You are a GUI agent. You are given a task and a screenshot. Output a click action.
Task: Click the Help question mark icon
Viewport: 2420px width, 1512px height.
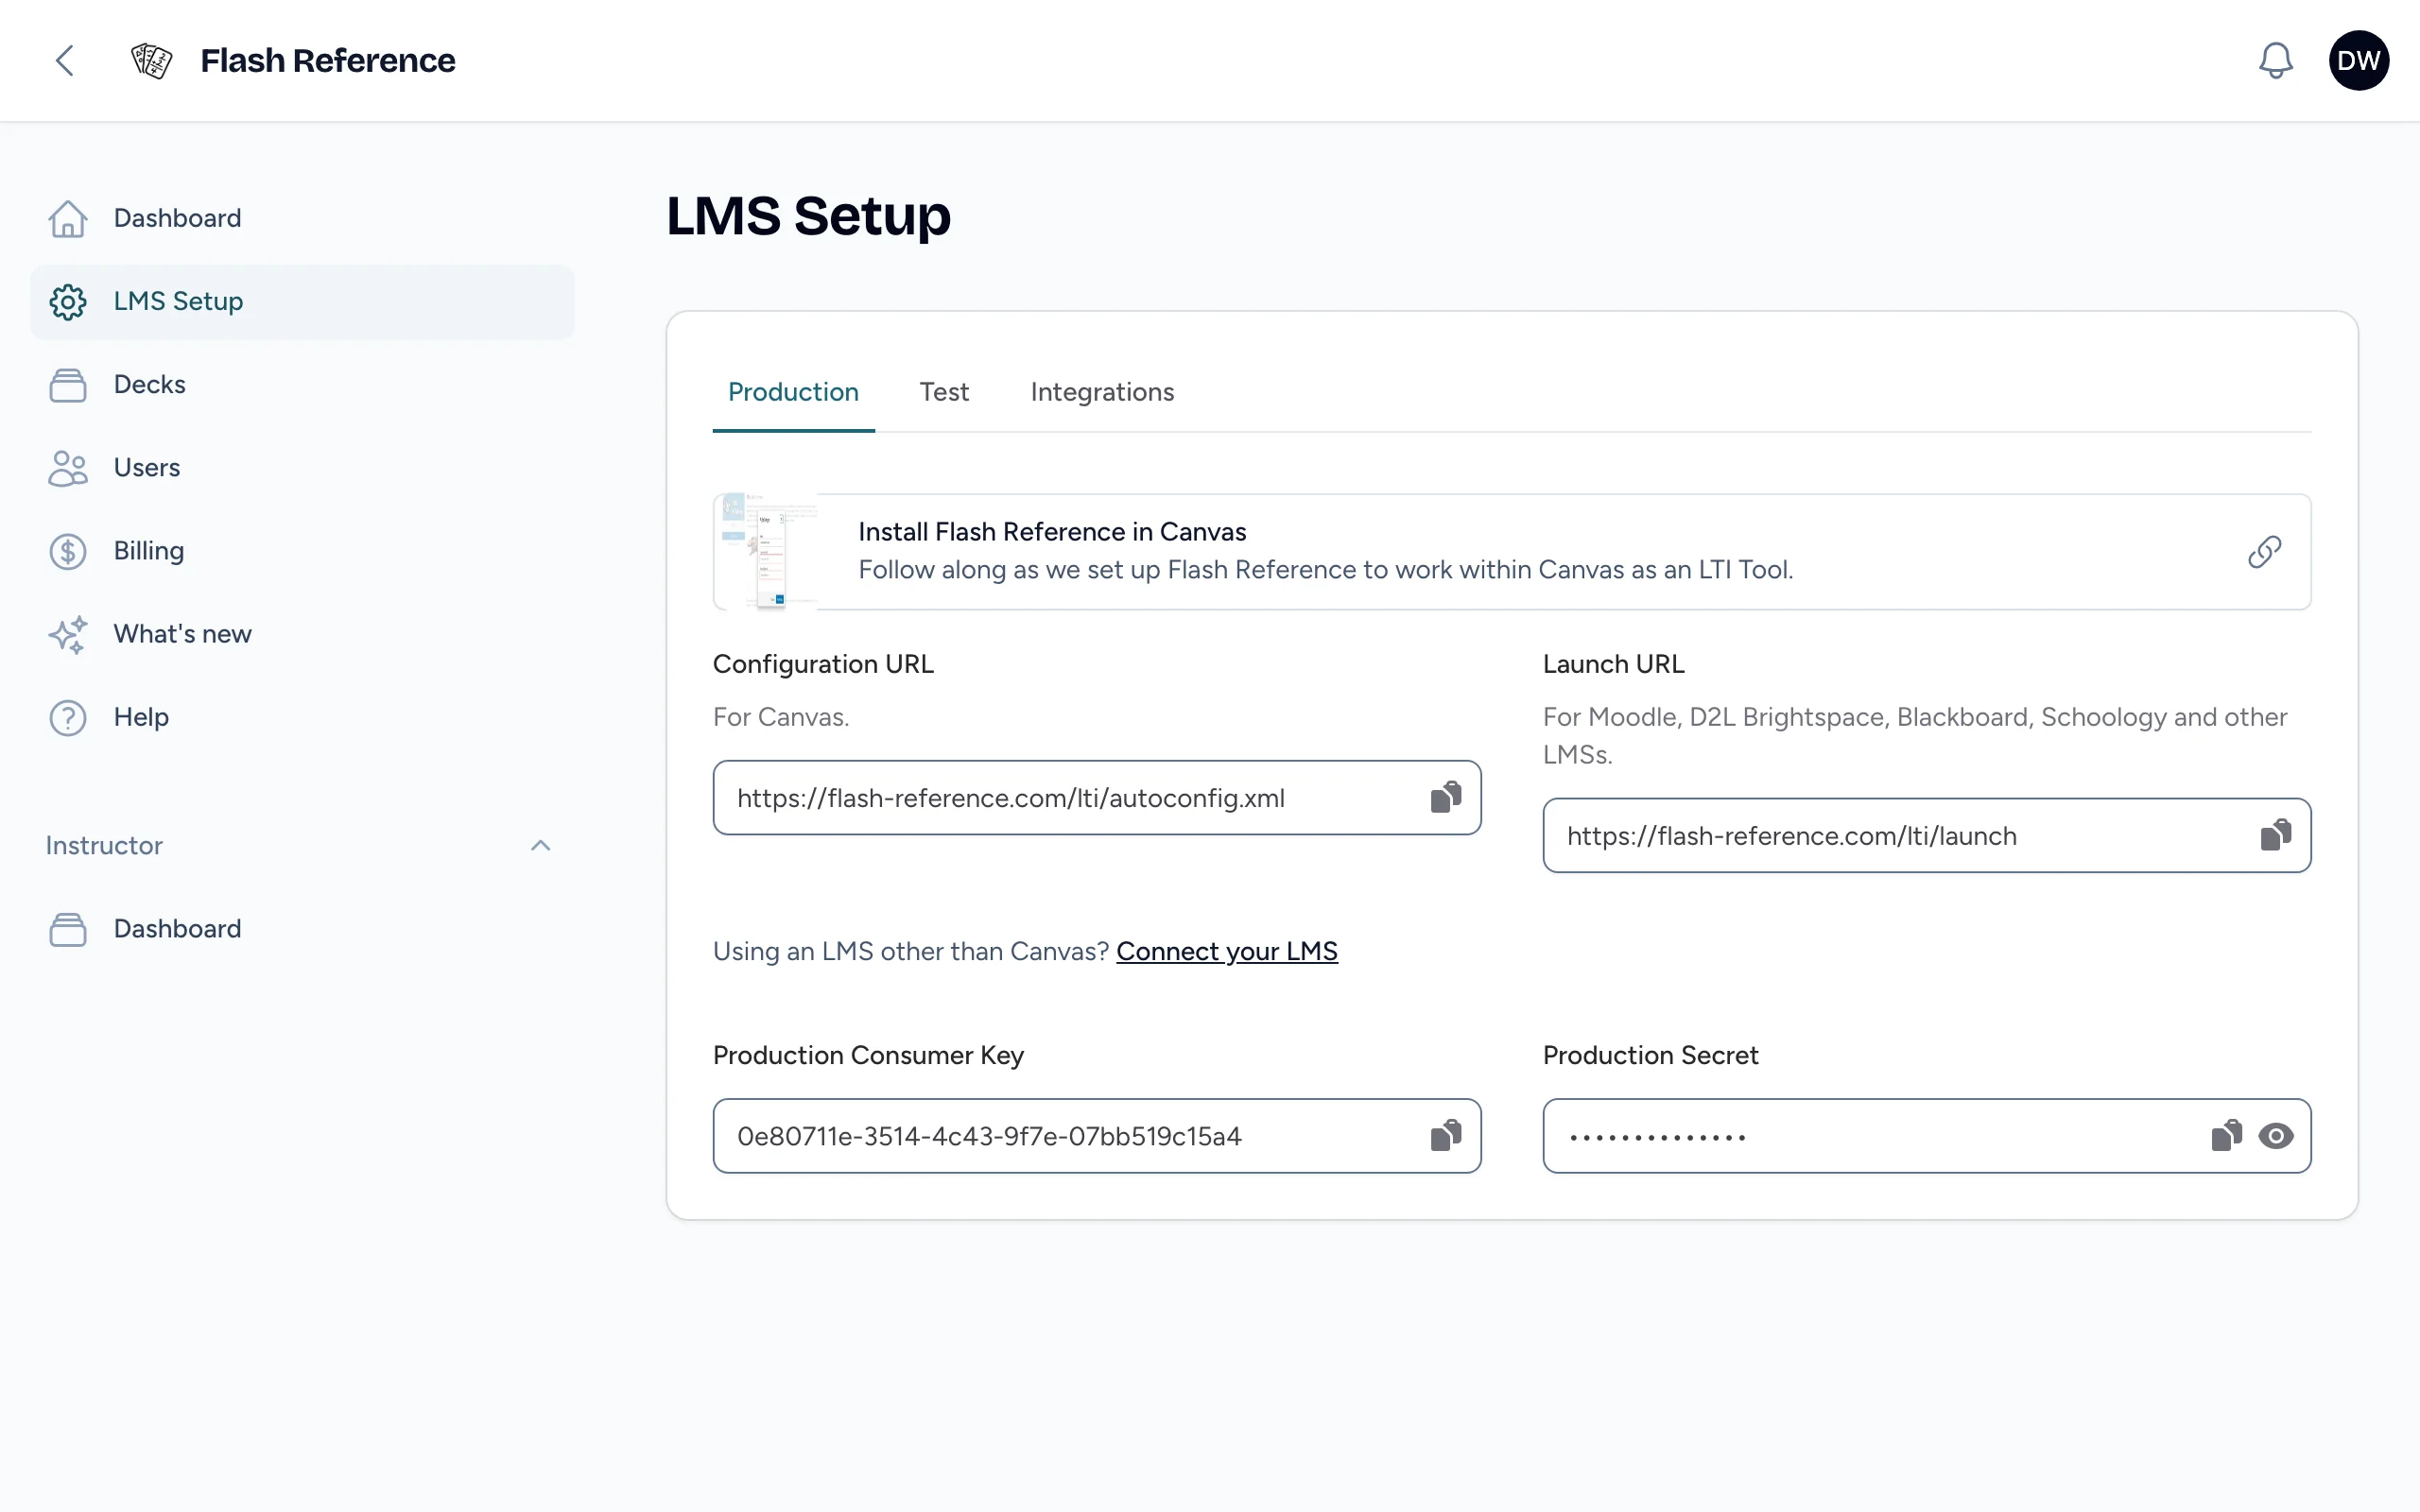pos(68,717)
